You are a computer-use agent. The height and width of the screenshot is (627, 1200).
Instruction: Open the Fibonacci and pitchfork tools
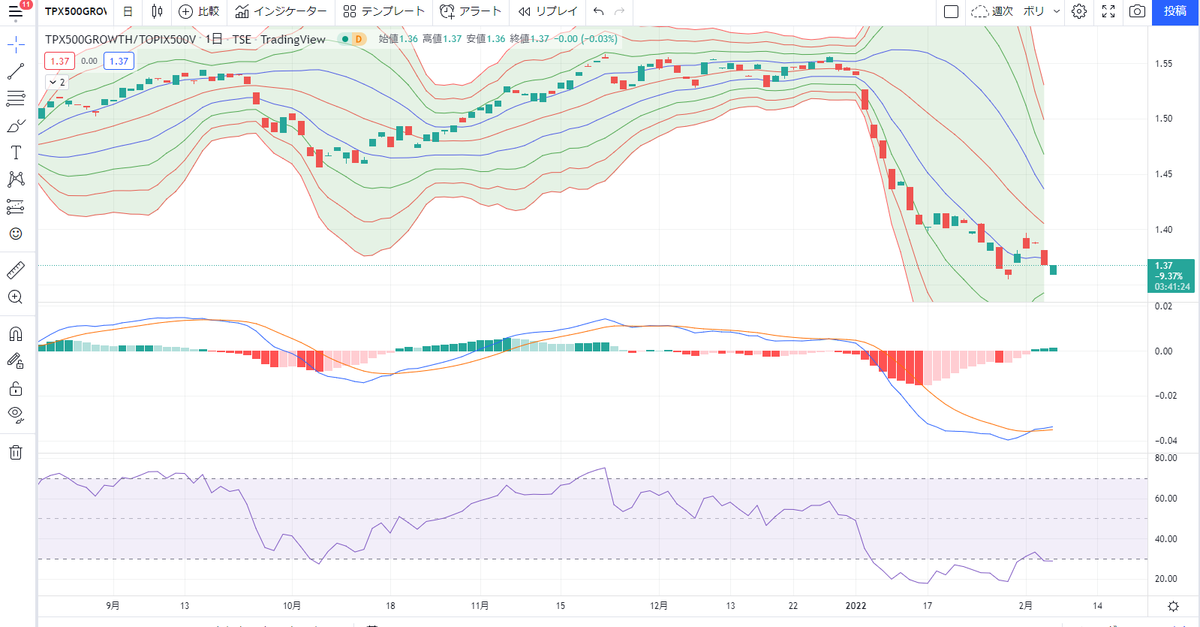tap(15, 98)
